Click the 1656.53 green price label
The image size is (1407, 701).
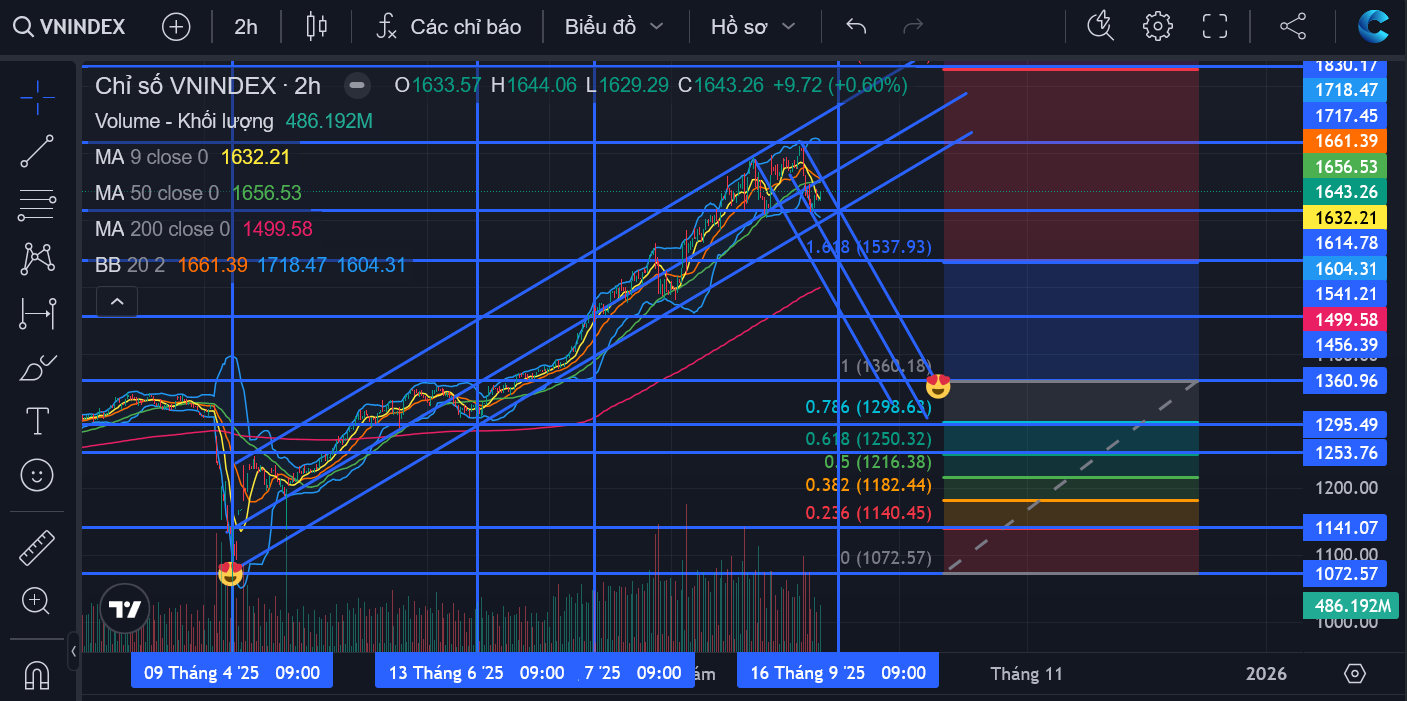1346,167
